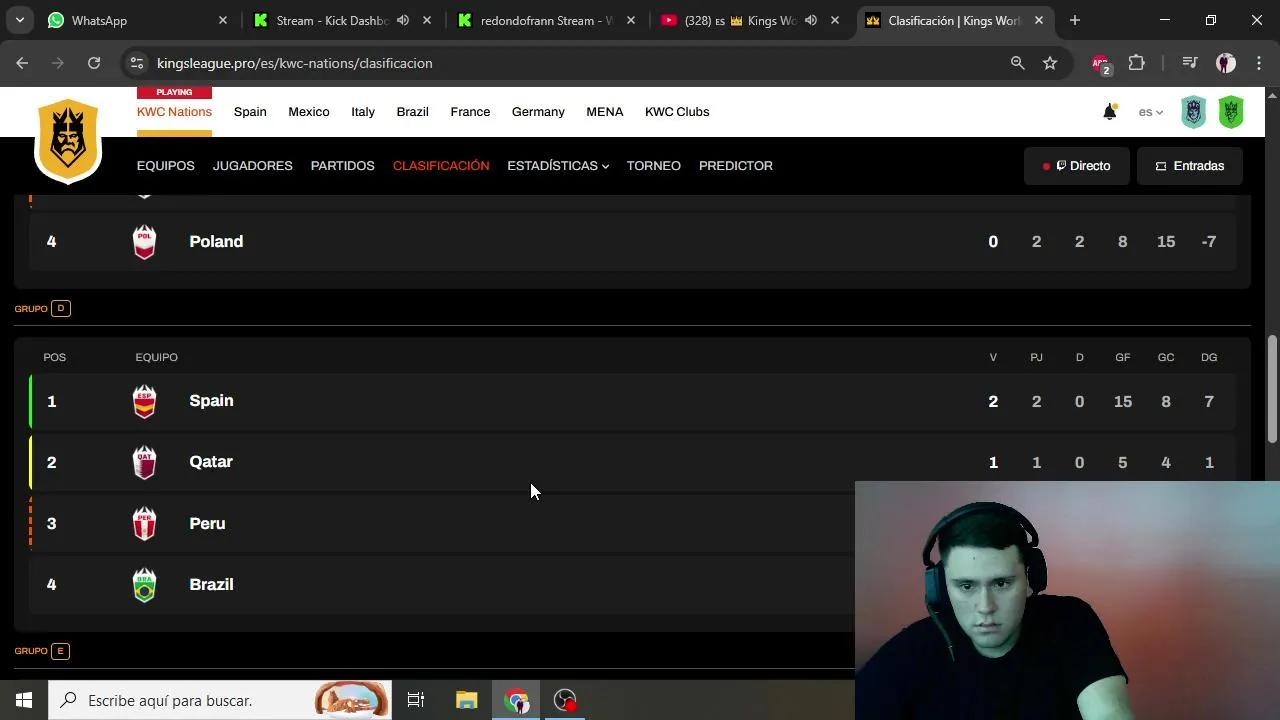Viewport: 1280px width, 720px height.
Task: Open Chrome profile avatar
Action: (1226, 63)
